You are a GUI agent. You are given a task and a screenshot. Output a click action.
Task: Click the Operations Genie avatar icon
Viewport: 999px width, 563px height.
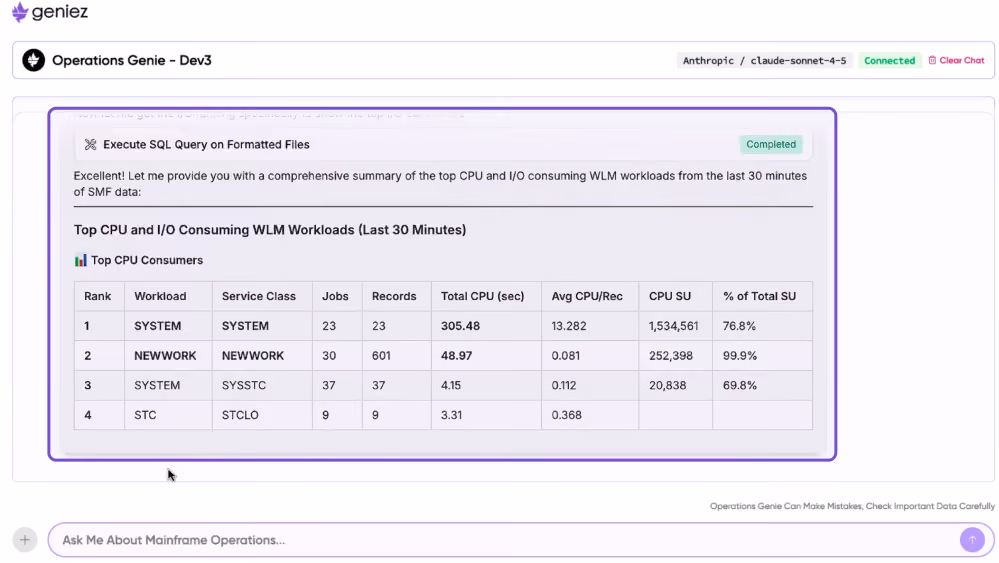(34, 61)
